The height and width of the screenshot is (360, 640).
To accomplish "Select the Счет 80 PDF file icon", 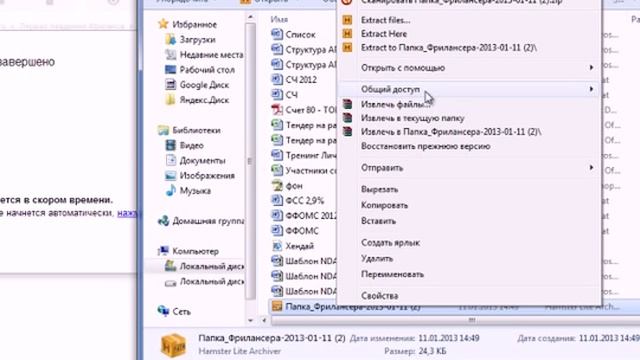I will tap(277, 110).
